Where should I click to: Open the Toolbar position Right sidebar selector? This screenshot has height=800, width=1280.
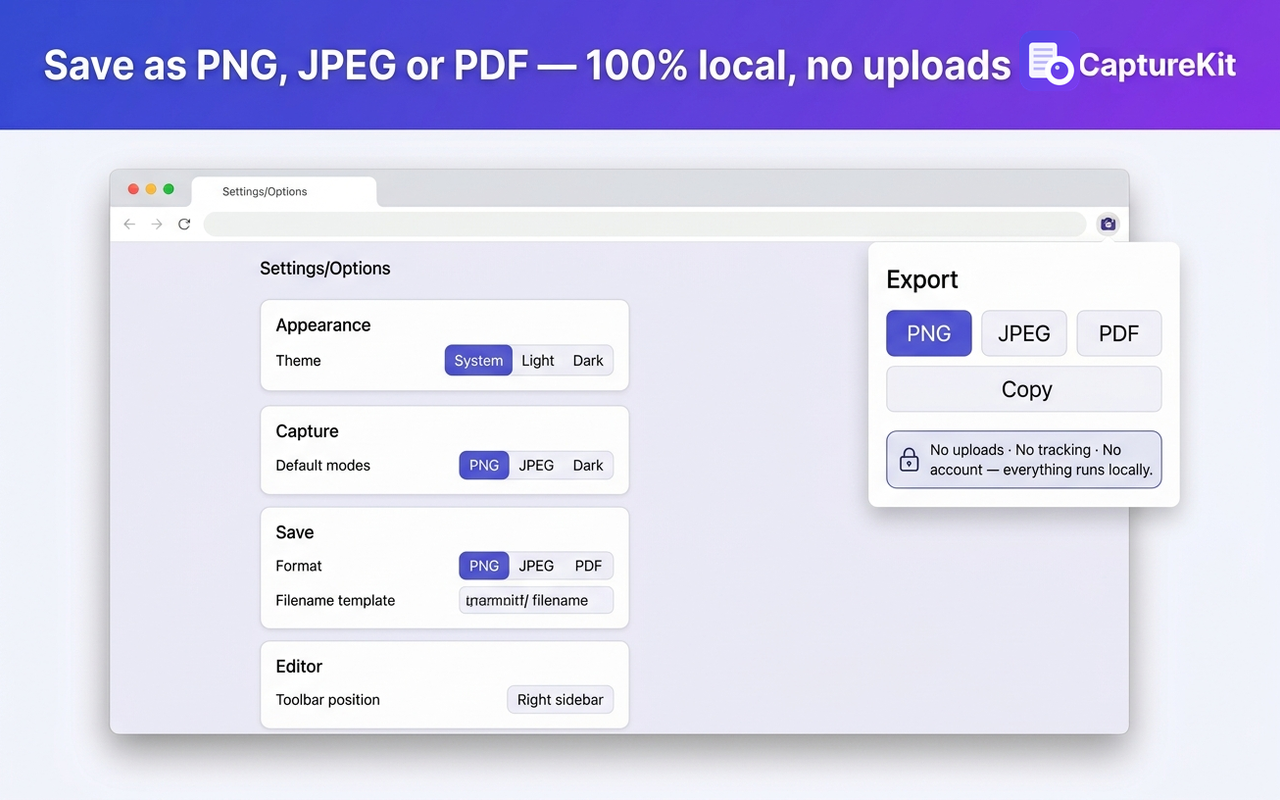[x=560, y=700]
